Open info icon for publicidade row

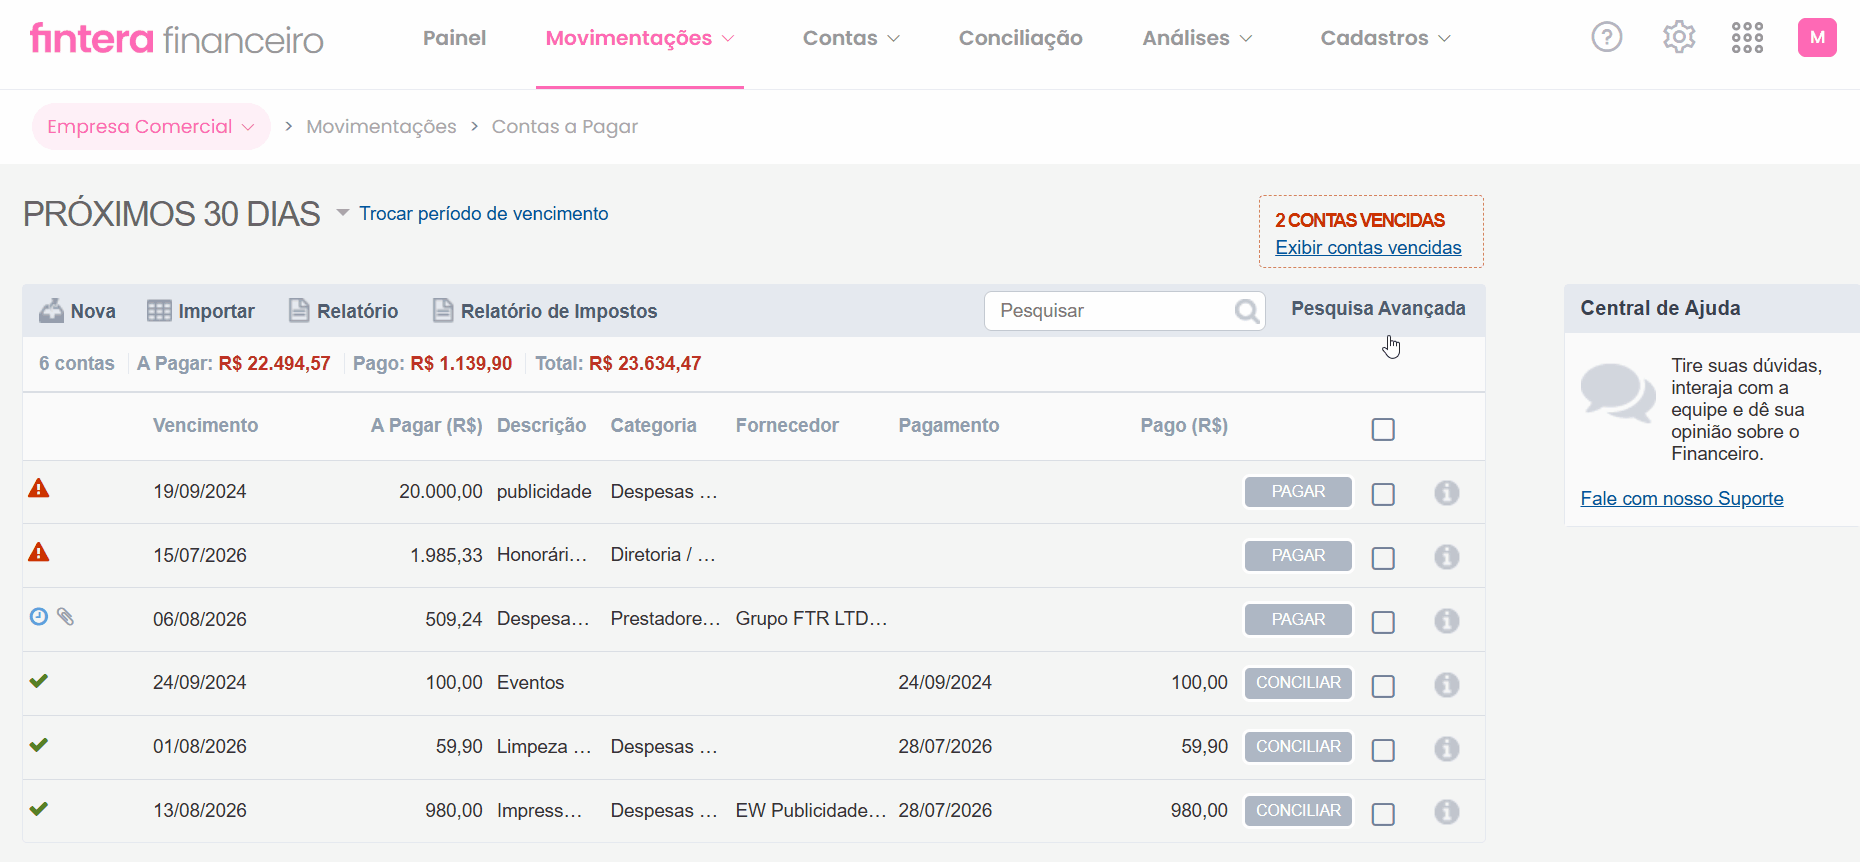tap(1447, 493)
